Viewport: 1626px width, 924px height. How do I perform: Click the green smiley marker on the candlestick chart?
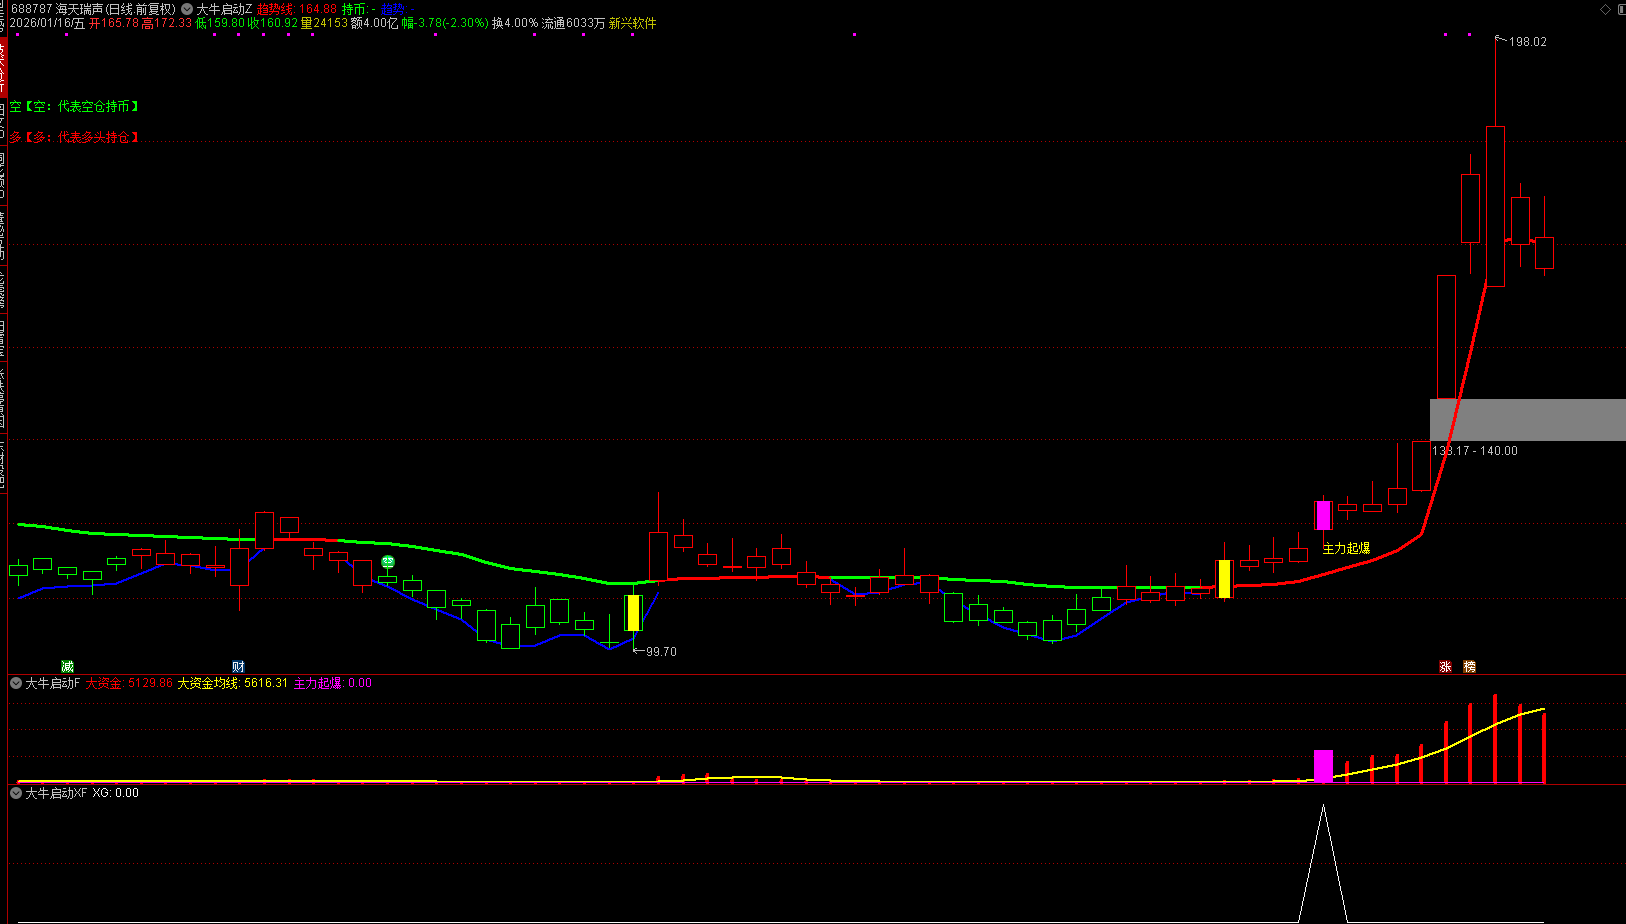(388, 563)
